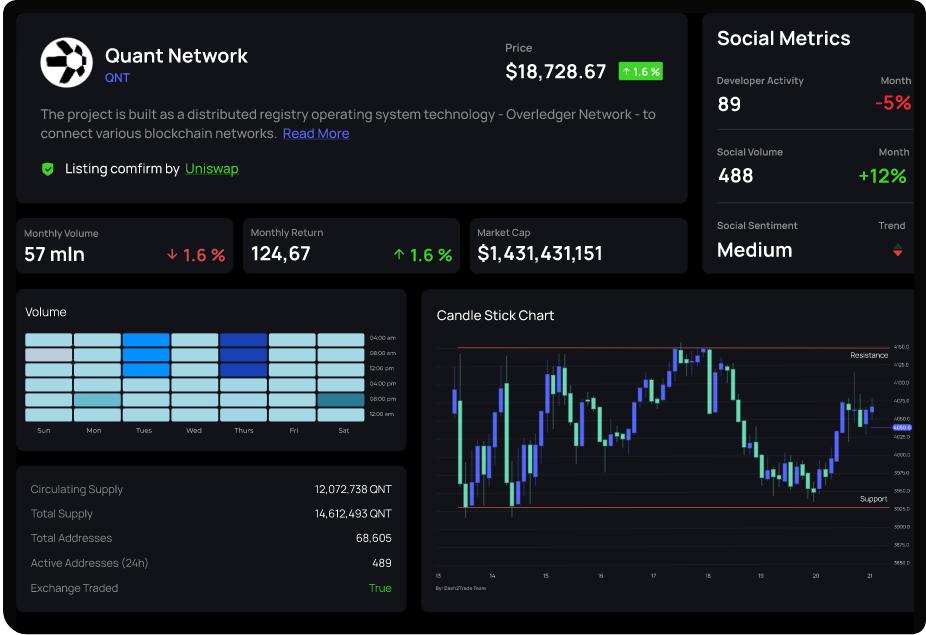926x635 pixels.
Task: Select the Thurs 08:00 am dark blue cell
Action: pyautogui.click(x=243, y=355)
